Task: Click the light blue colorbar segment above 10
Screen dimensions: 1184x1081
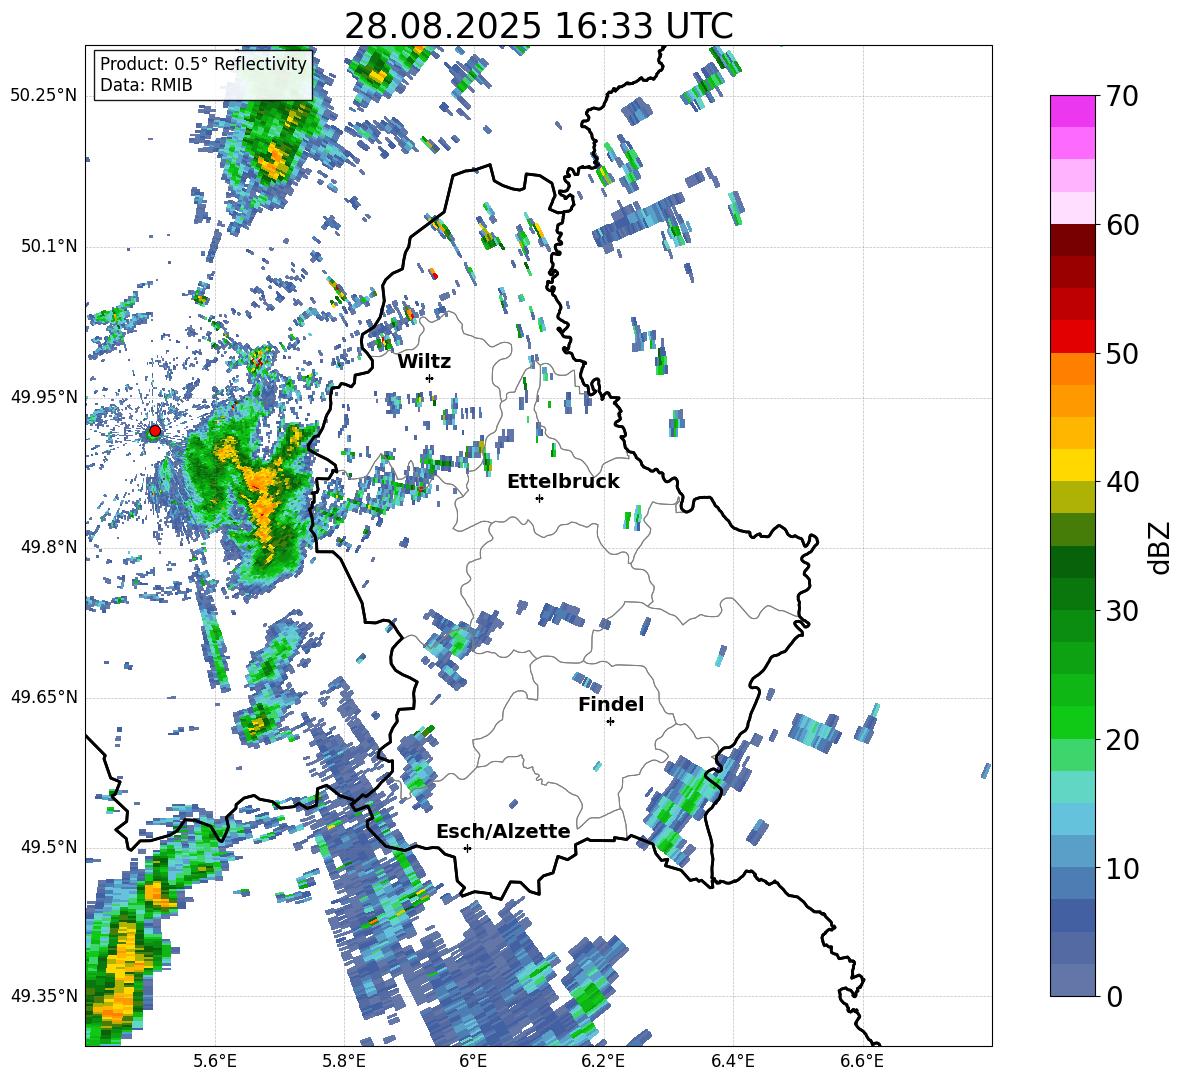Action: coord(1072,852)
